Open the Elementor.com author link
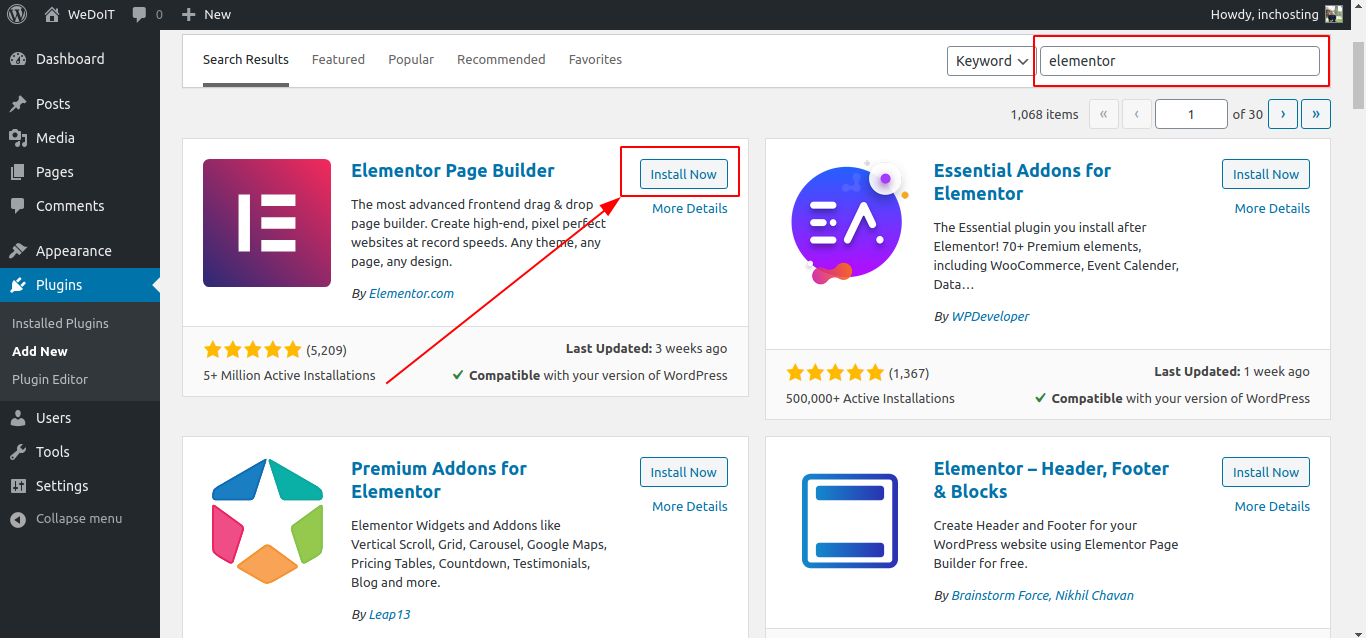 click(x=411, y=293)
